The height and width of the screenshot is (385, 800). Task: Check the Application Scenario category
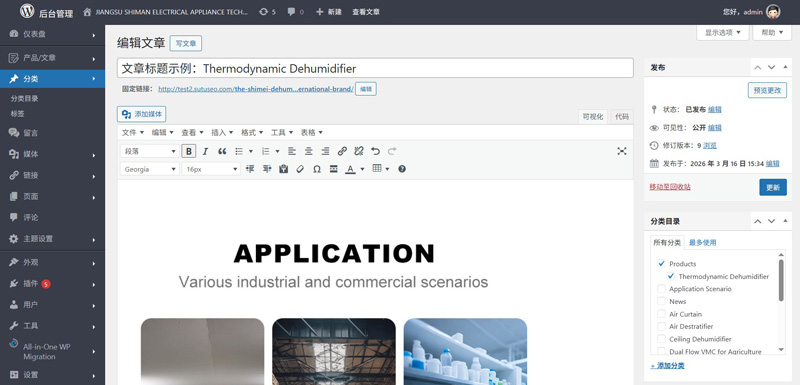(662, 289)
